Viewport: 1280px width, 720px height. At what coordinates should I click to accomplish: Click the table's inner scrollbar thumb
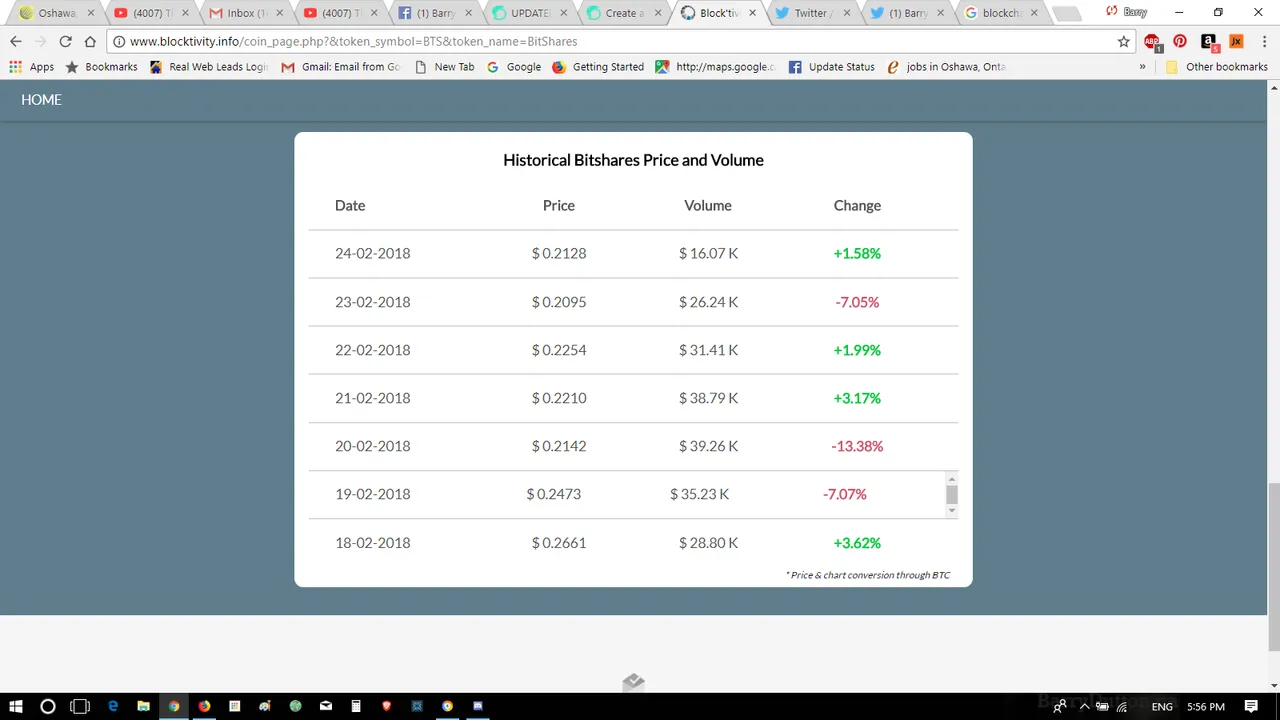[951, 494]
